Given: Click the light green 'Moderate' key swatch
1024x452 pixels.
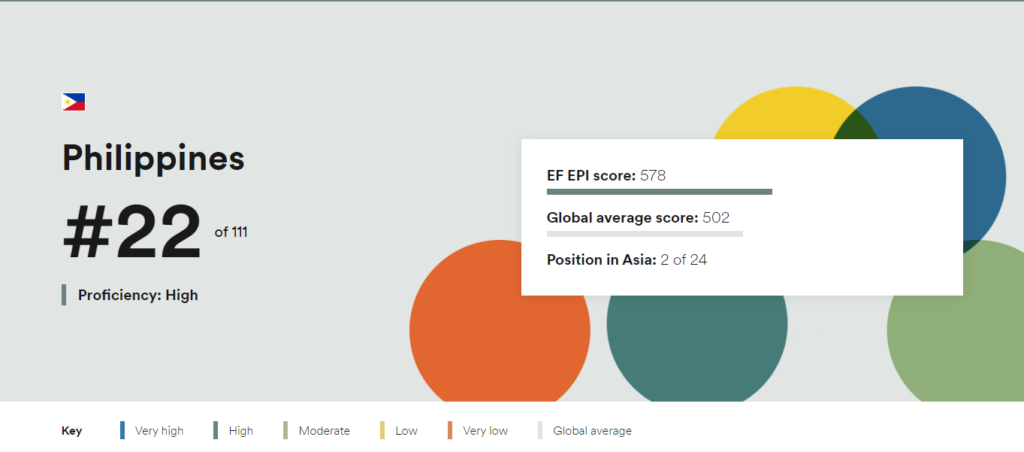Looking at the screenshot, I should pyautogui.click(x=285, y=430).
